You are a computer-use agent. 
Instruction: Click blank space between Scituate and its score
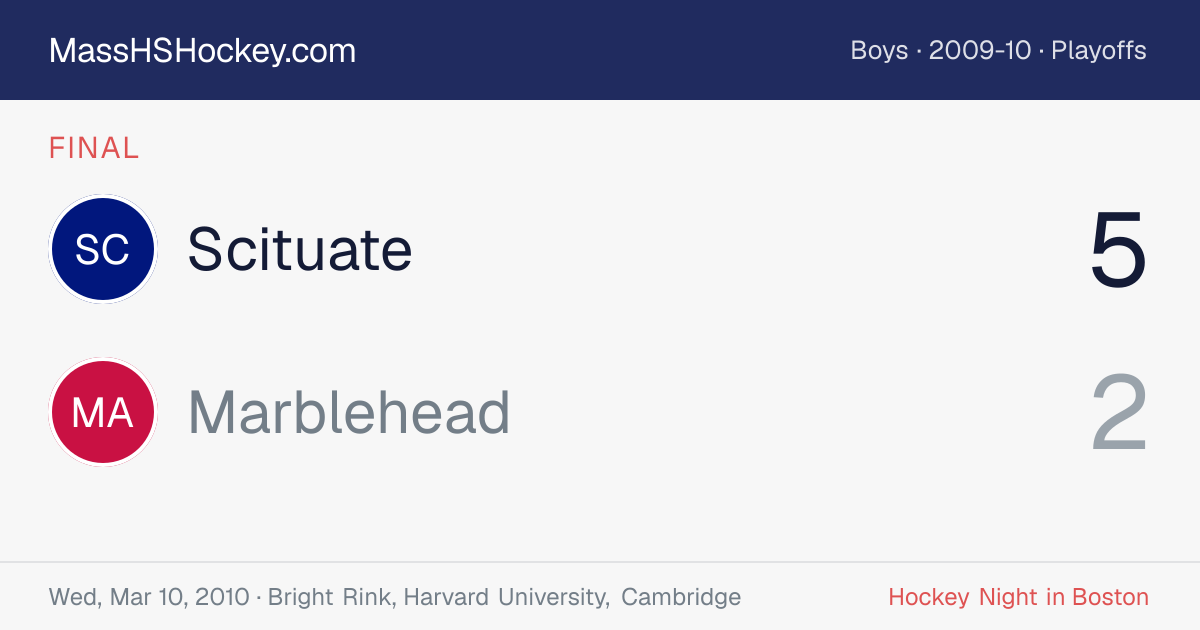pos(750,249)
